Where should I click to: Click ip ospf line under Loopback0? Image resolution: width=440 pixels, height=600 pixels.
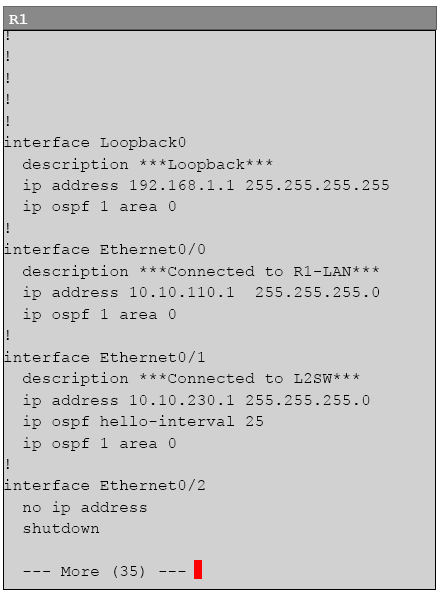tap(99, 207)
